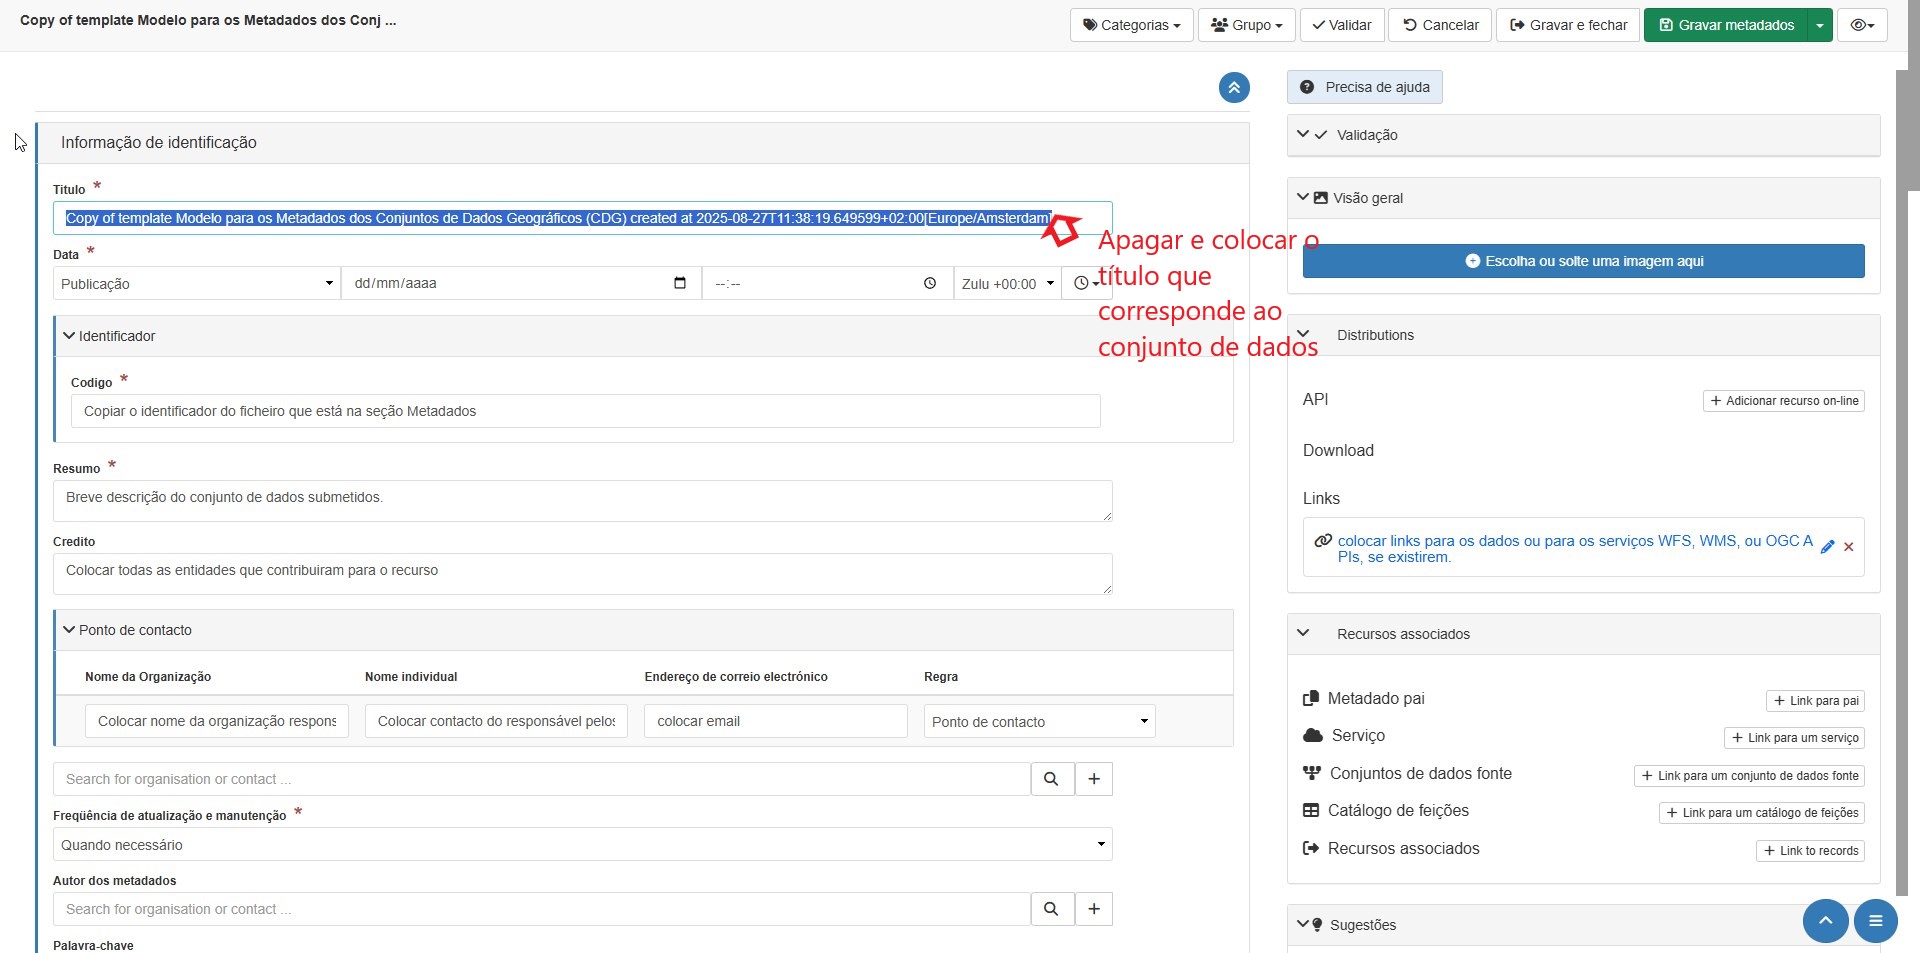Click the pencil edit icon on the link
Image resolution: width=1920 pixels, height=953 pixels.
(x=1827, y=547)
